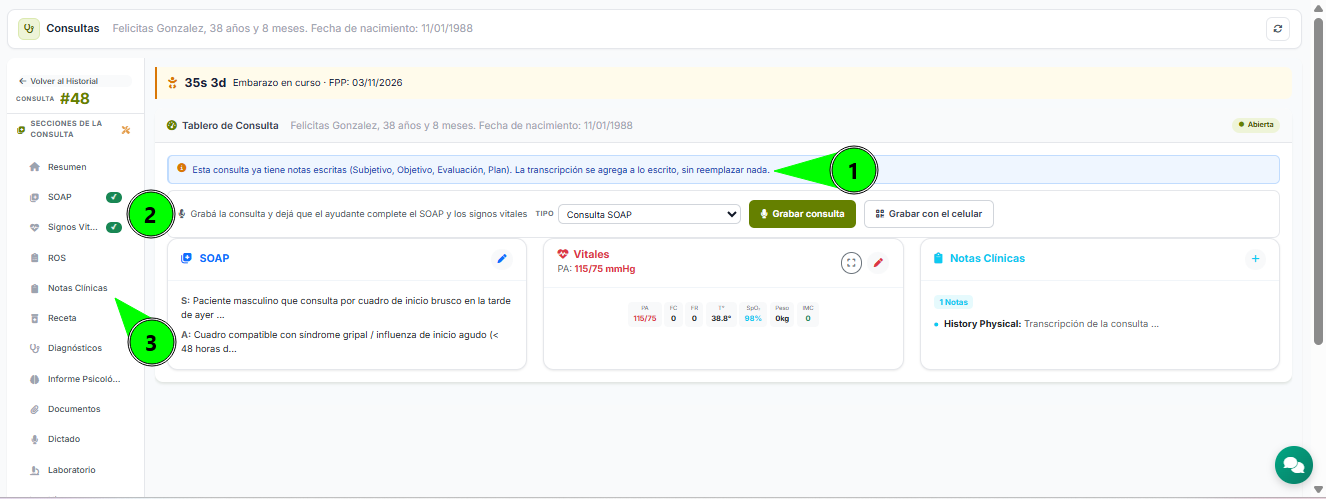
Task: Click the Notas Clínicas card title
Action: [987, 258]
